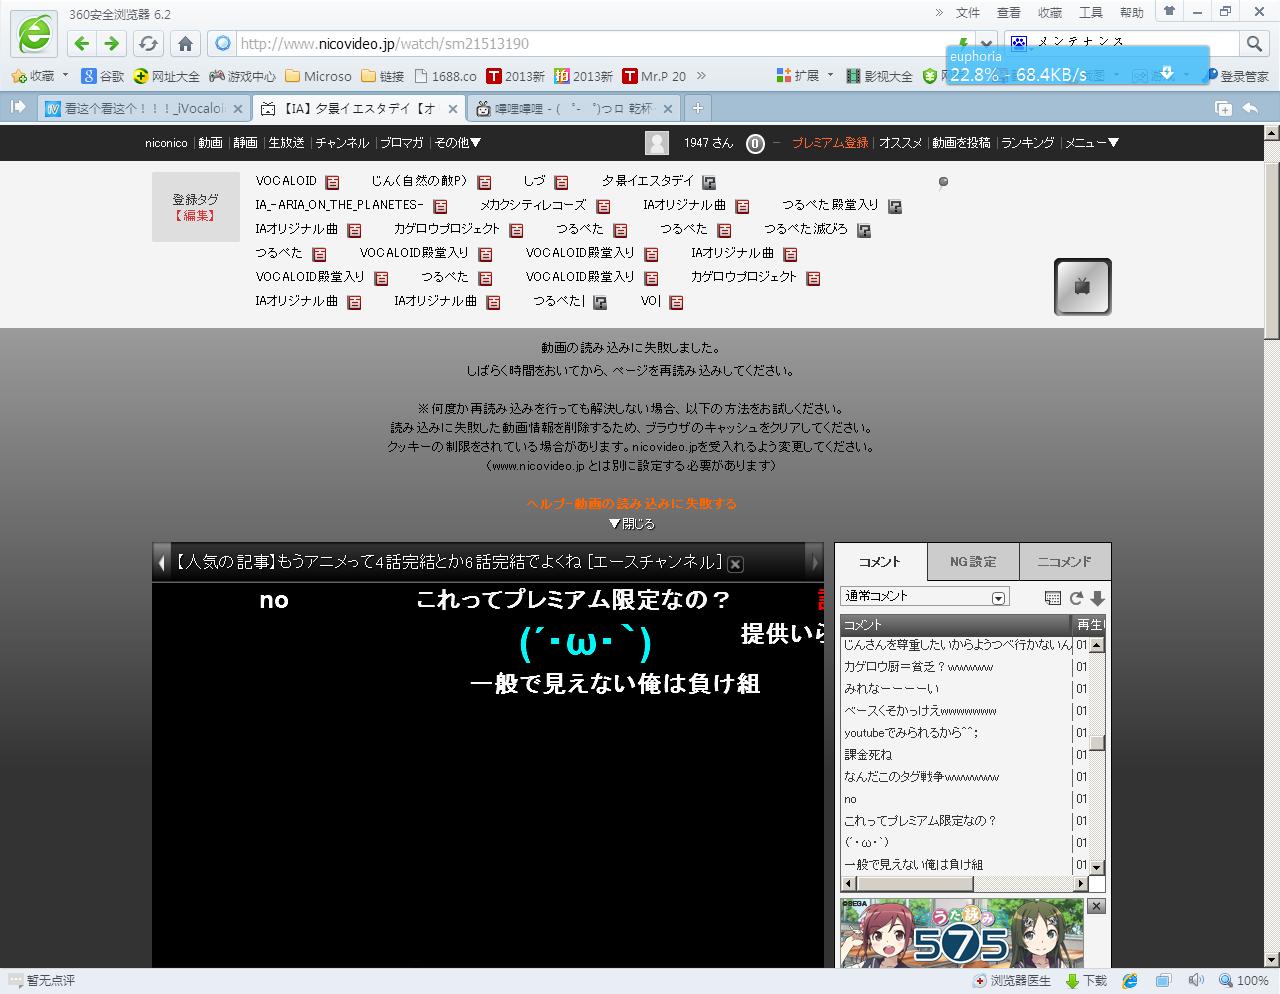Expand the メニュー▼ header menu
Image resolution: width=1280 pixels, height=994 pixels.
tap(1091, 143)
